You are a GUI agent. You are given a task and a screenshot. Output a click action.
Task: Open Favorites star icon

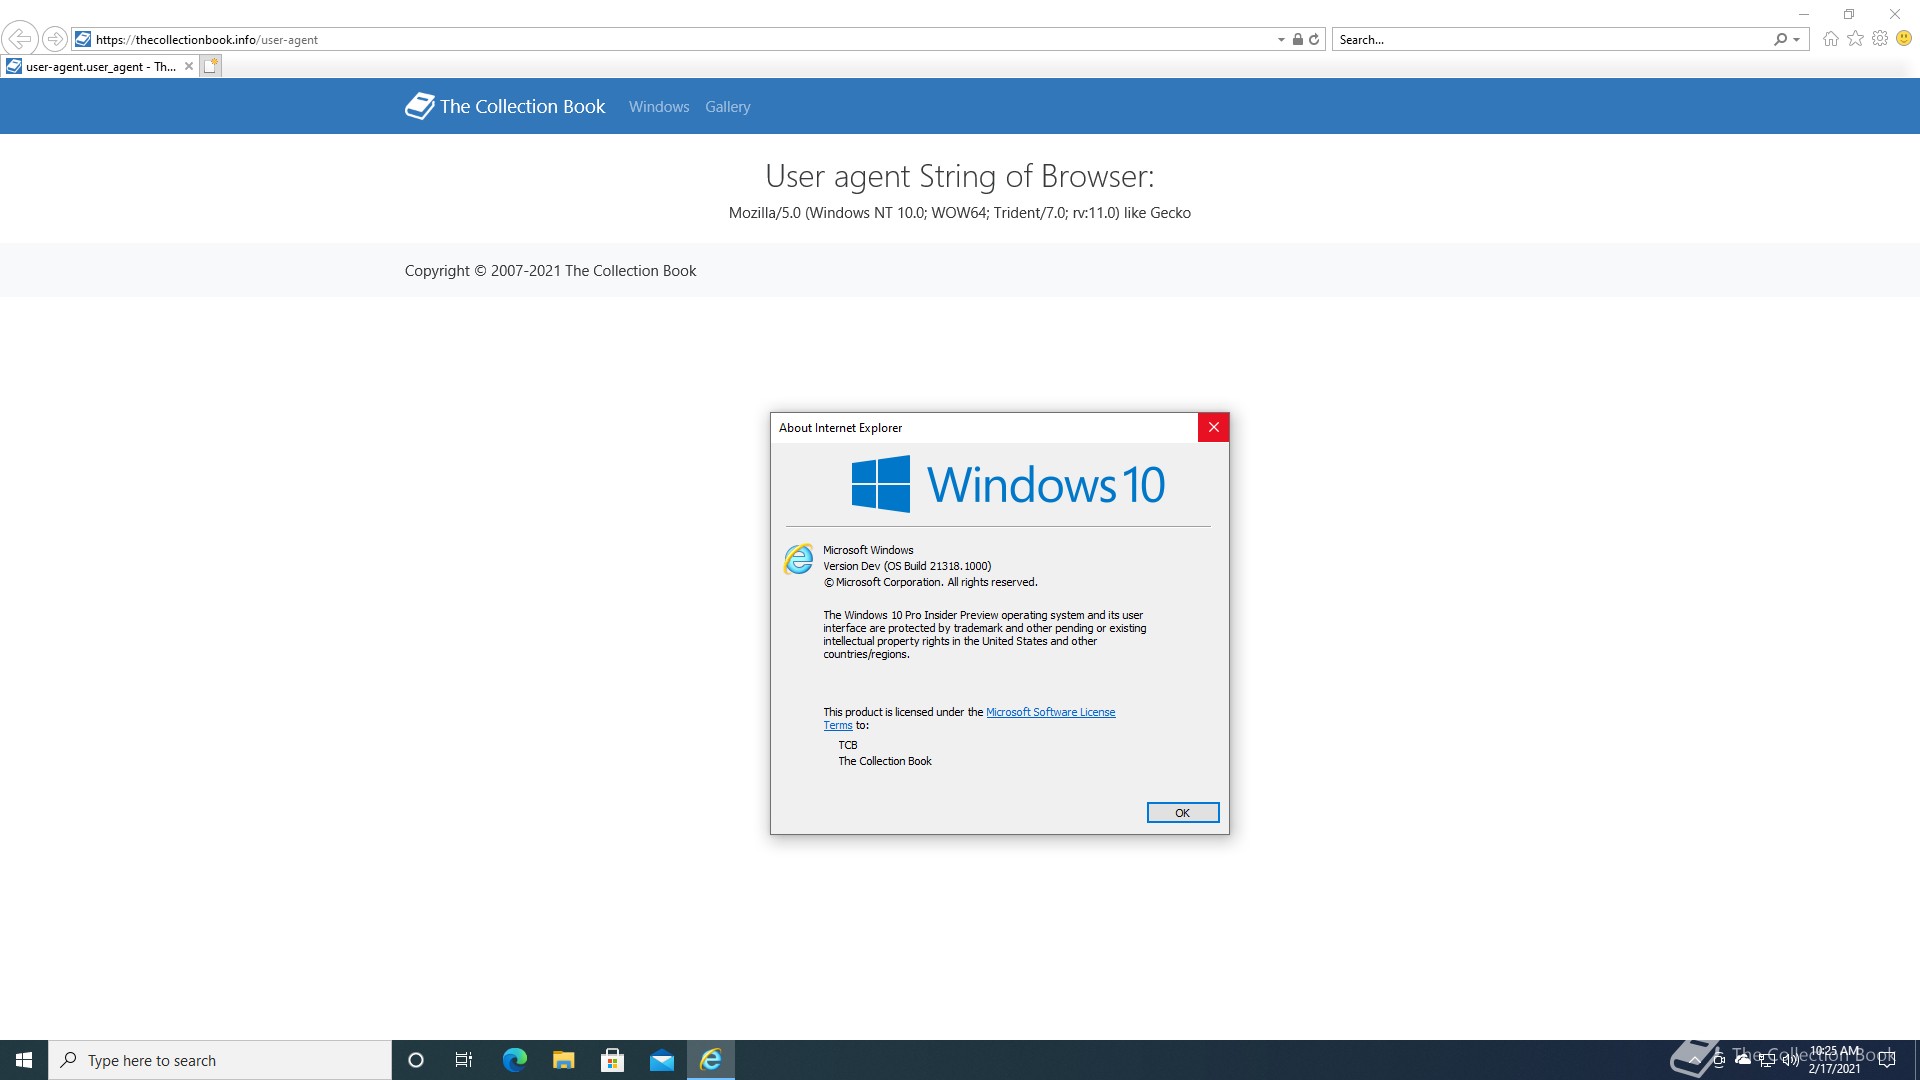[x=1856, y=39]
